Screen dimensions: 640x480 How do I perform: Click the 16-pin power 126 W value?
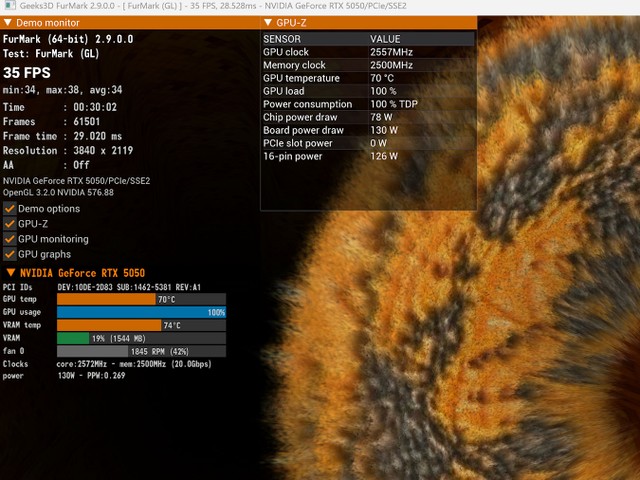click(384, 156)
